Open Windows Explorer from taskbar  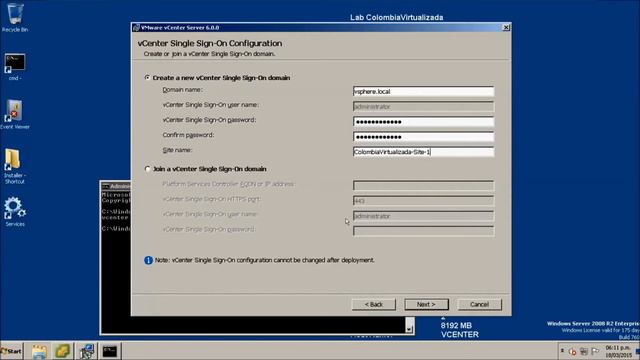click(x=40, y=351)
